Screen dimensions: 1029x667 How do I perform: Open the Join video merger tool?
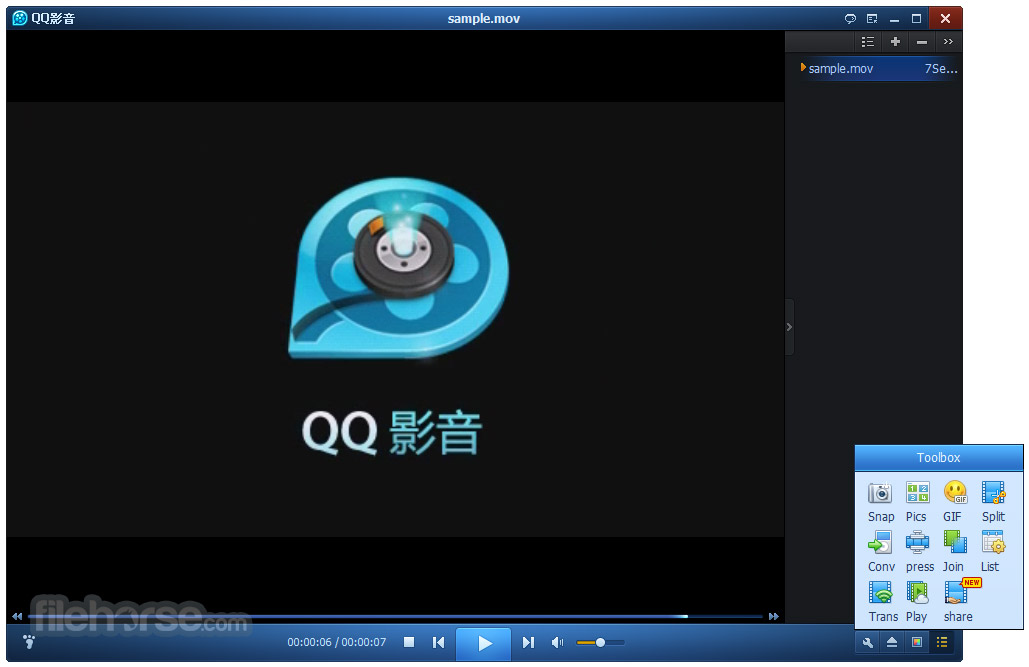(x=954, y=552)
